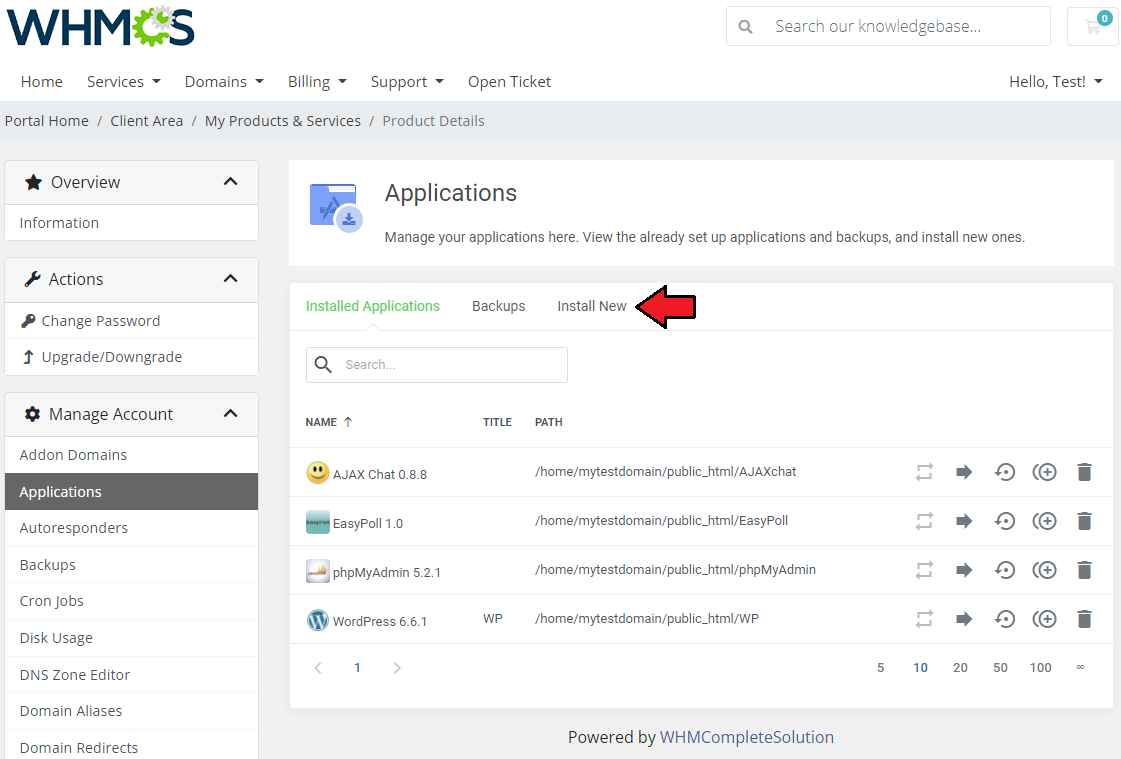The image size is (1121, 759).
Task: Collapse the Actions panel
Action: [x=230, y=279]
